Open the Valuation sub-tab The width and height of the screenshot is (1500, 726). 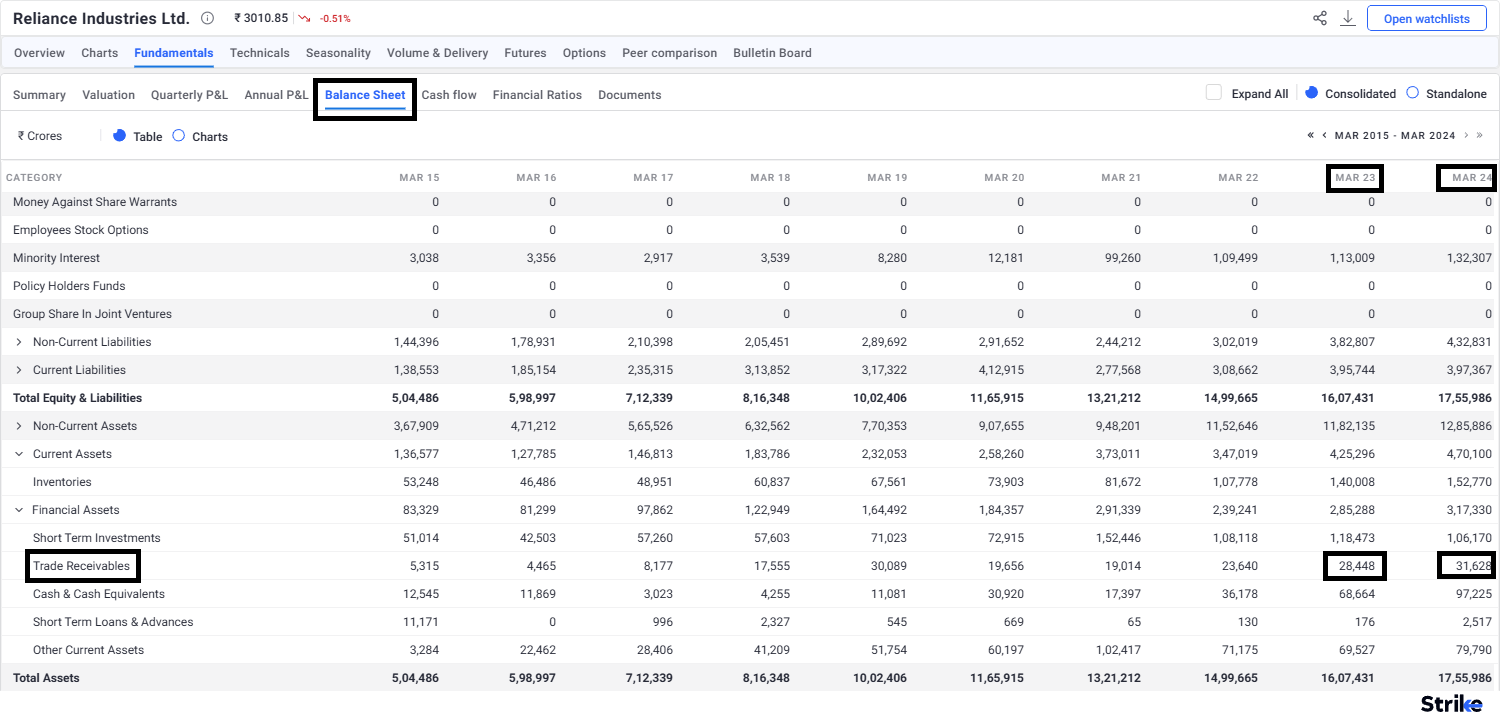coord(108,95)
